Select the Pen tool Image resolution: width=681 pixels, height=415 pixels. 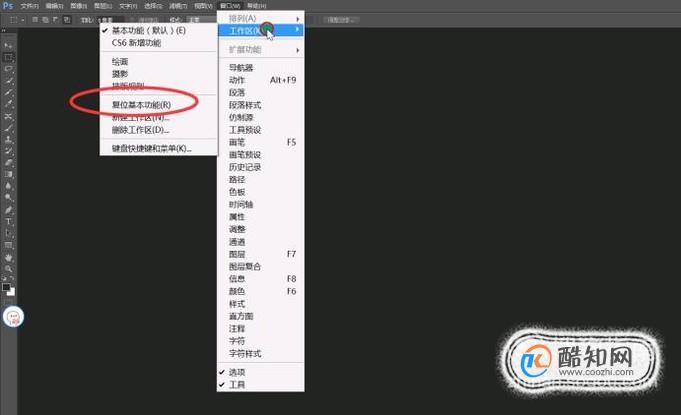pyautogui.click(x=8, y=210)
